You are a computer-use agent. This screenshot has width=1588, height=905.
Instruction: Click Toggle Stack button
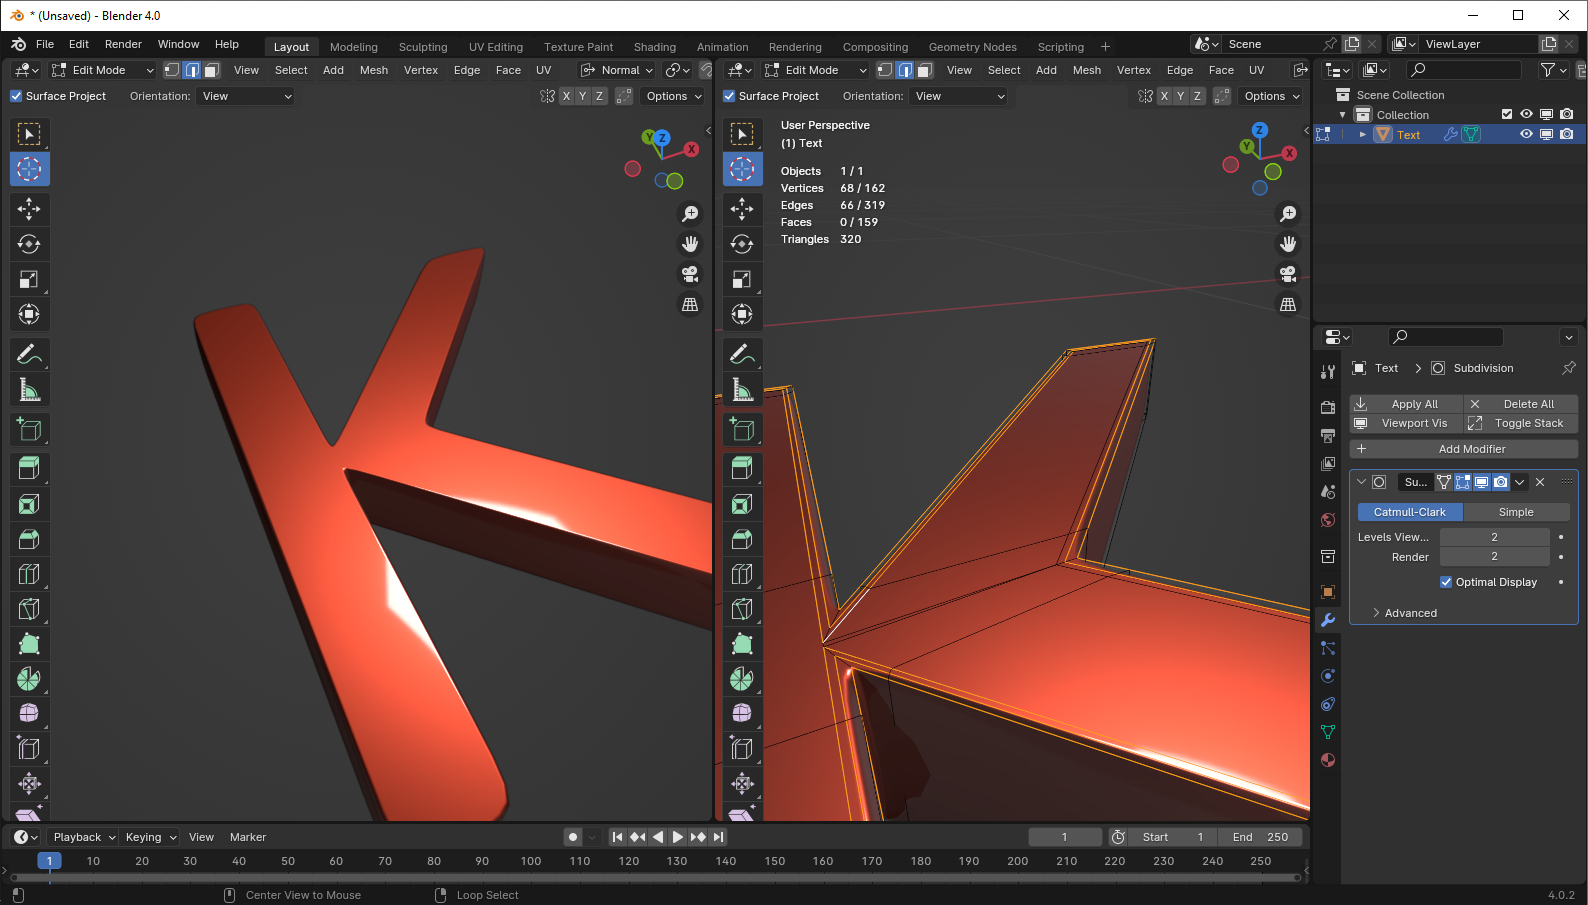coord(1521,423)
